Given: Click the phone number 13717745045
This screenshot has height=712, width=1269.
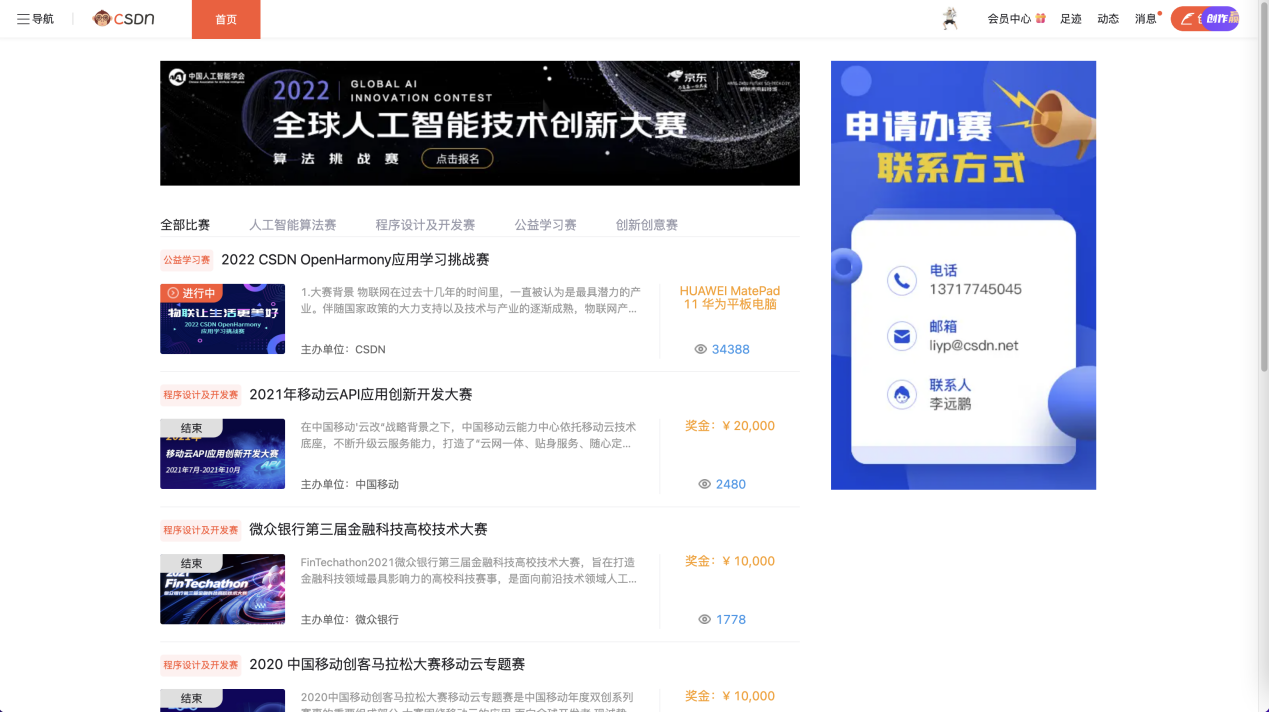Looking at the screenshot, I should point(976,289).
